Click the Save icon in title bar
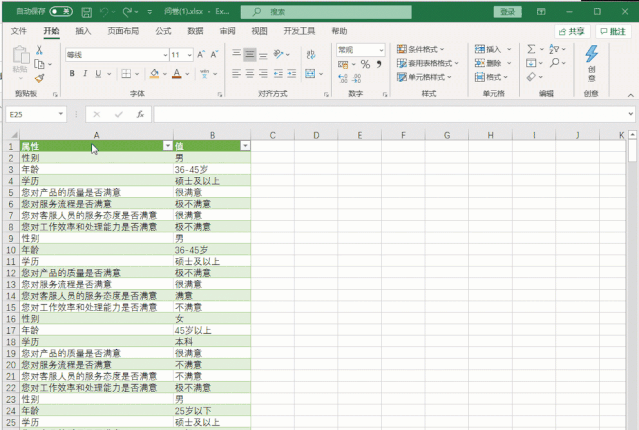Viewport: 639px width, 430px height. pyautogui.click(x=86, y=12)
